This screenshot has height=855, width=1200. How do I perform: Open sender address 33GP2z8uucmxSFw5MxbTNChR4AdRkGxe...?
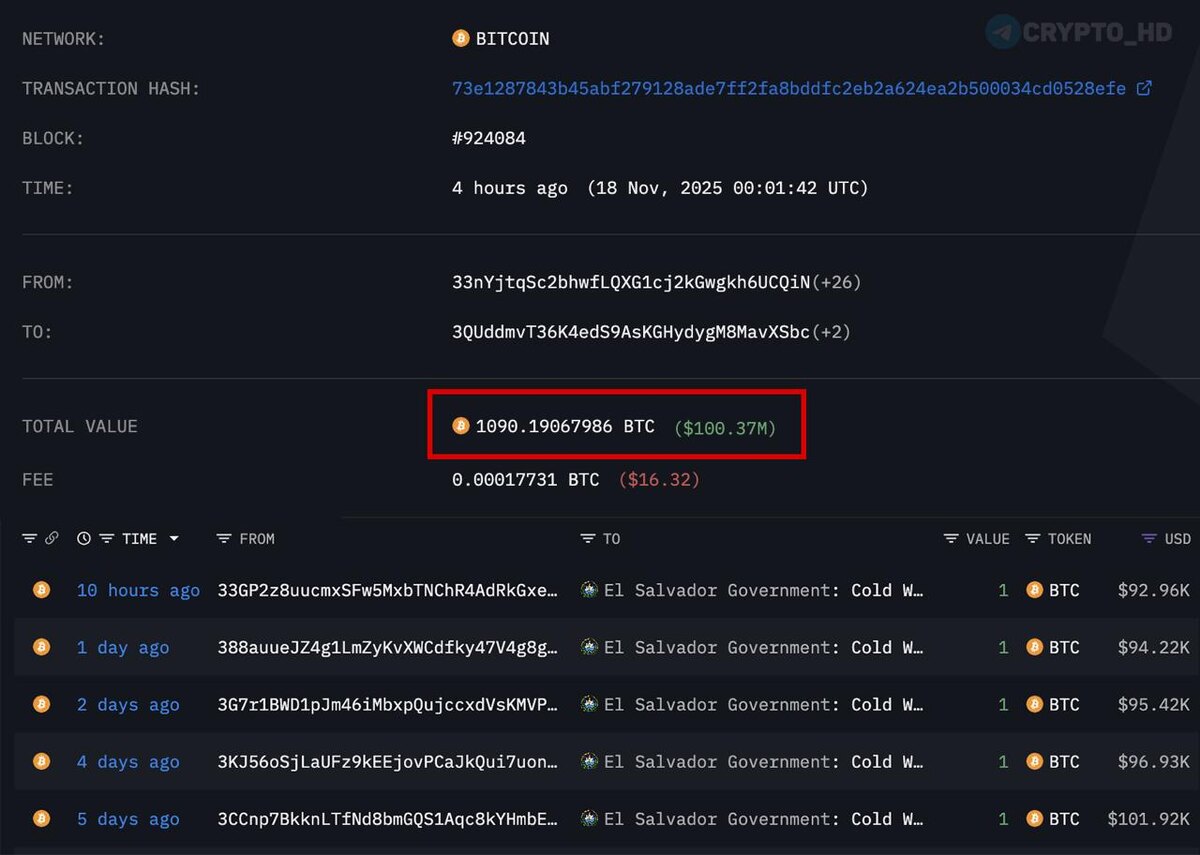[388, 590]
